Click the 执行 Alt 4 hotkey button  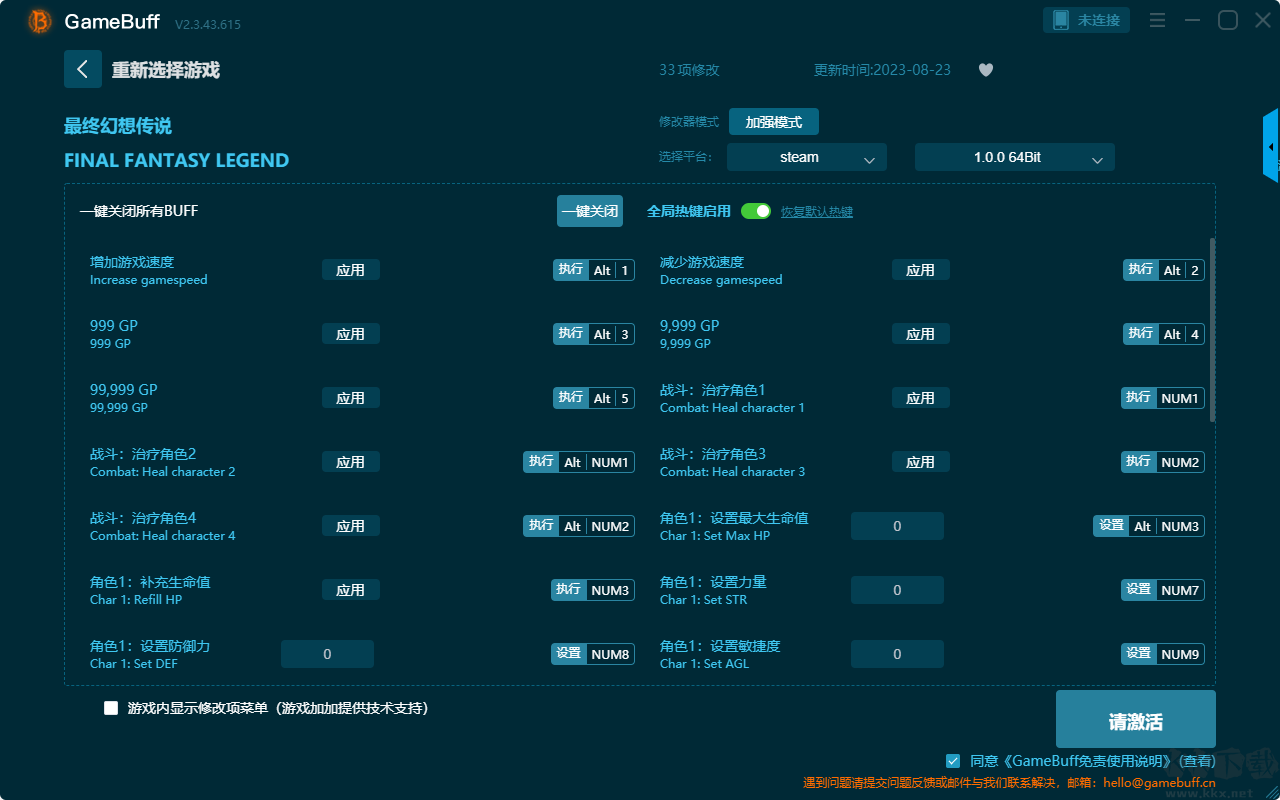point(1164,334)
